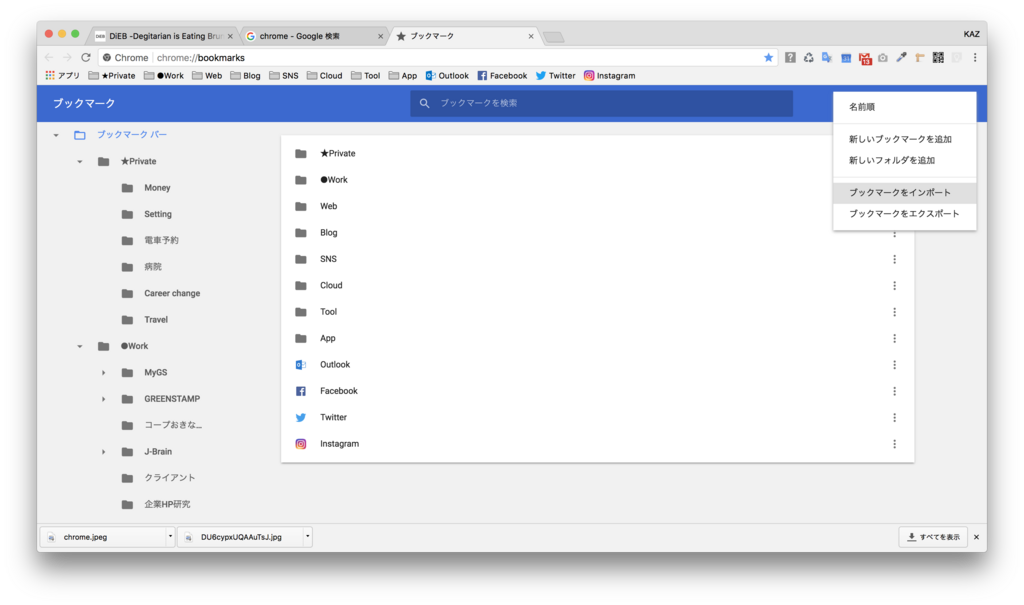Open more actions for the Facebook row
This screenshot has height=605, width=1024.
tap(895, 391)
